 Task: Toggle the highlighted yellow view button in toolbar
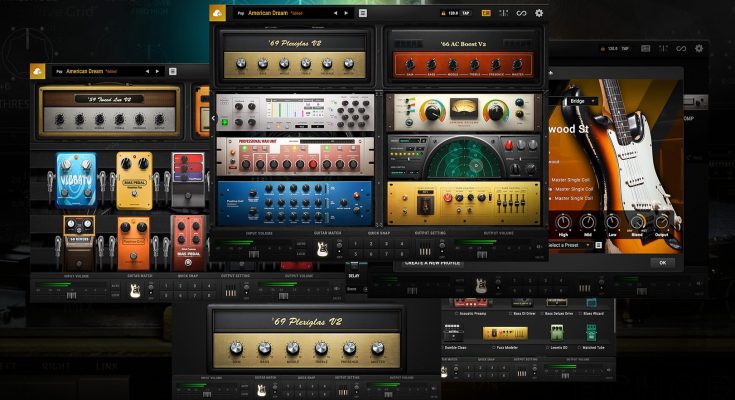pyautogui.click(x=485, y=13)
